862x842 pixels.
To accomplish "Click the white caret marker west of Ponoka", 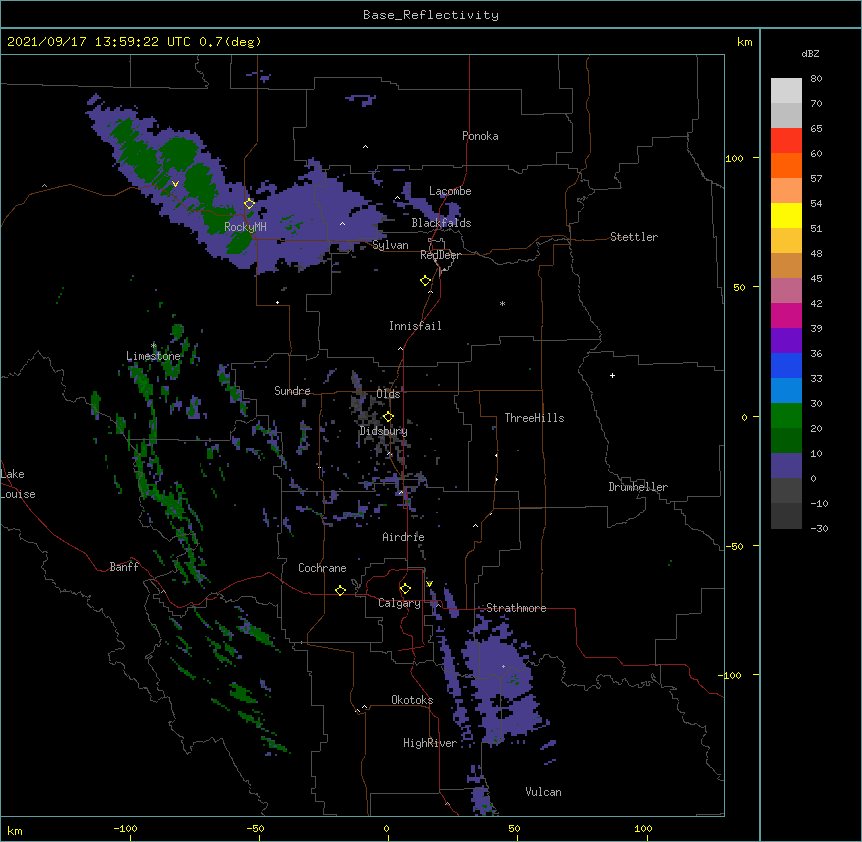I will pyautogui.click(x=366, y=147).
